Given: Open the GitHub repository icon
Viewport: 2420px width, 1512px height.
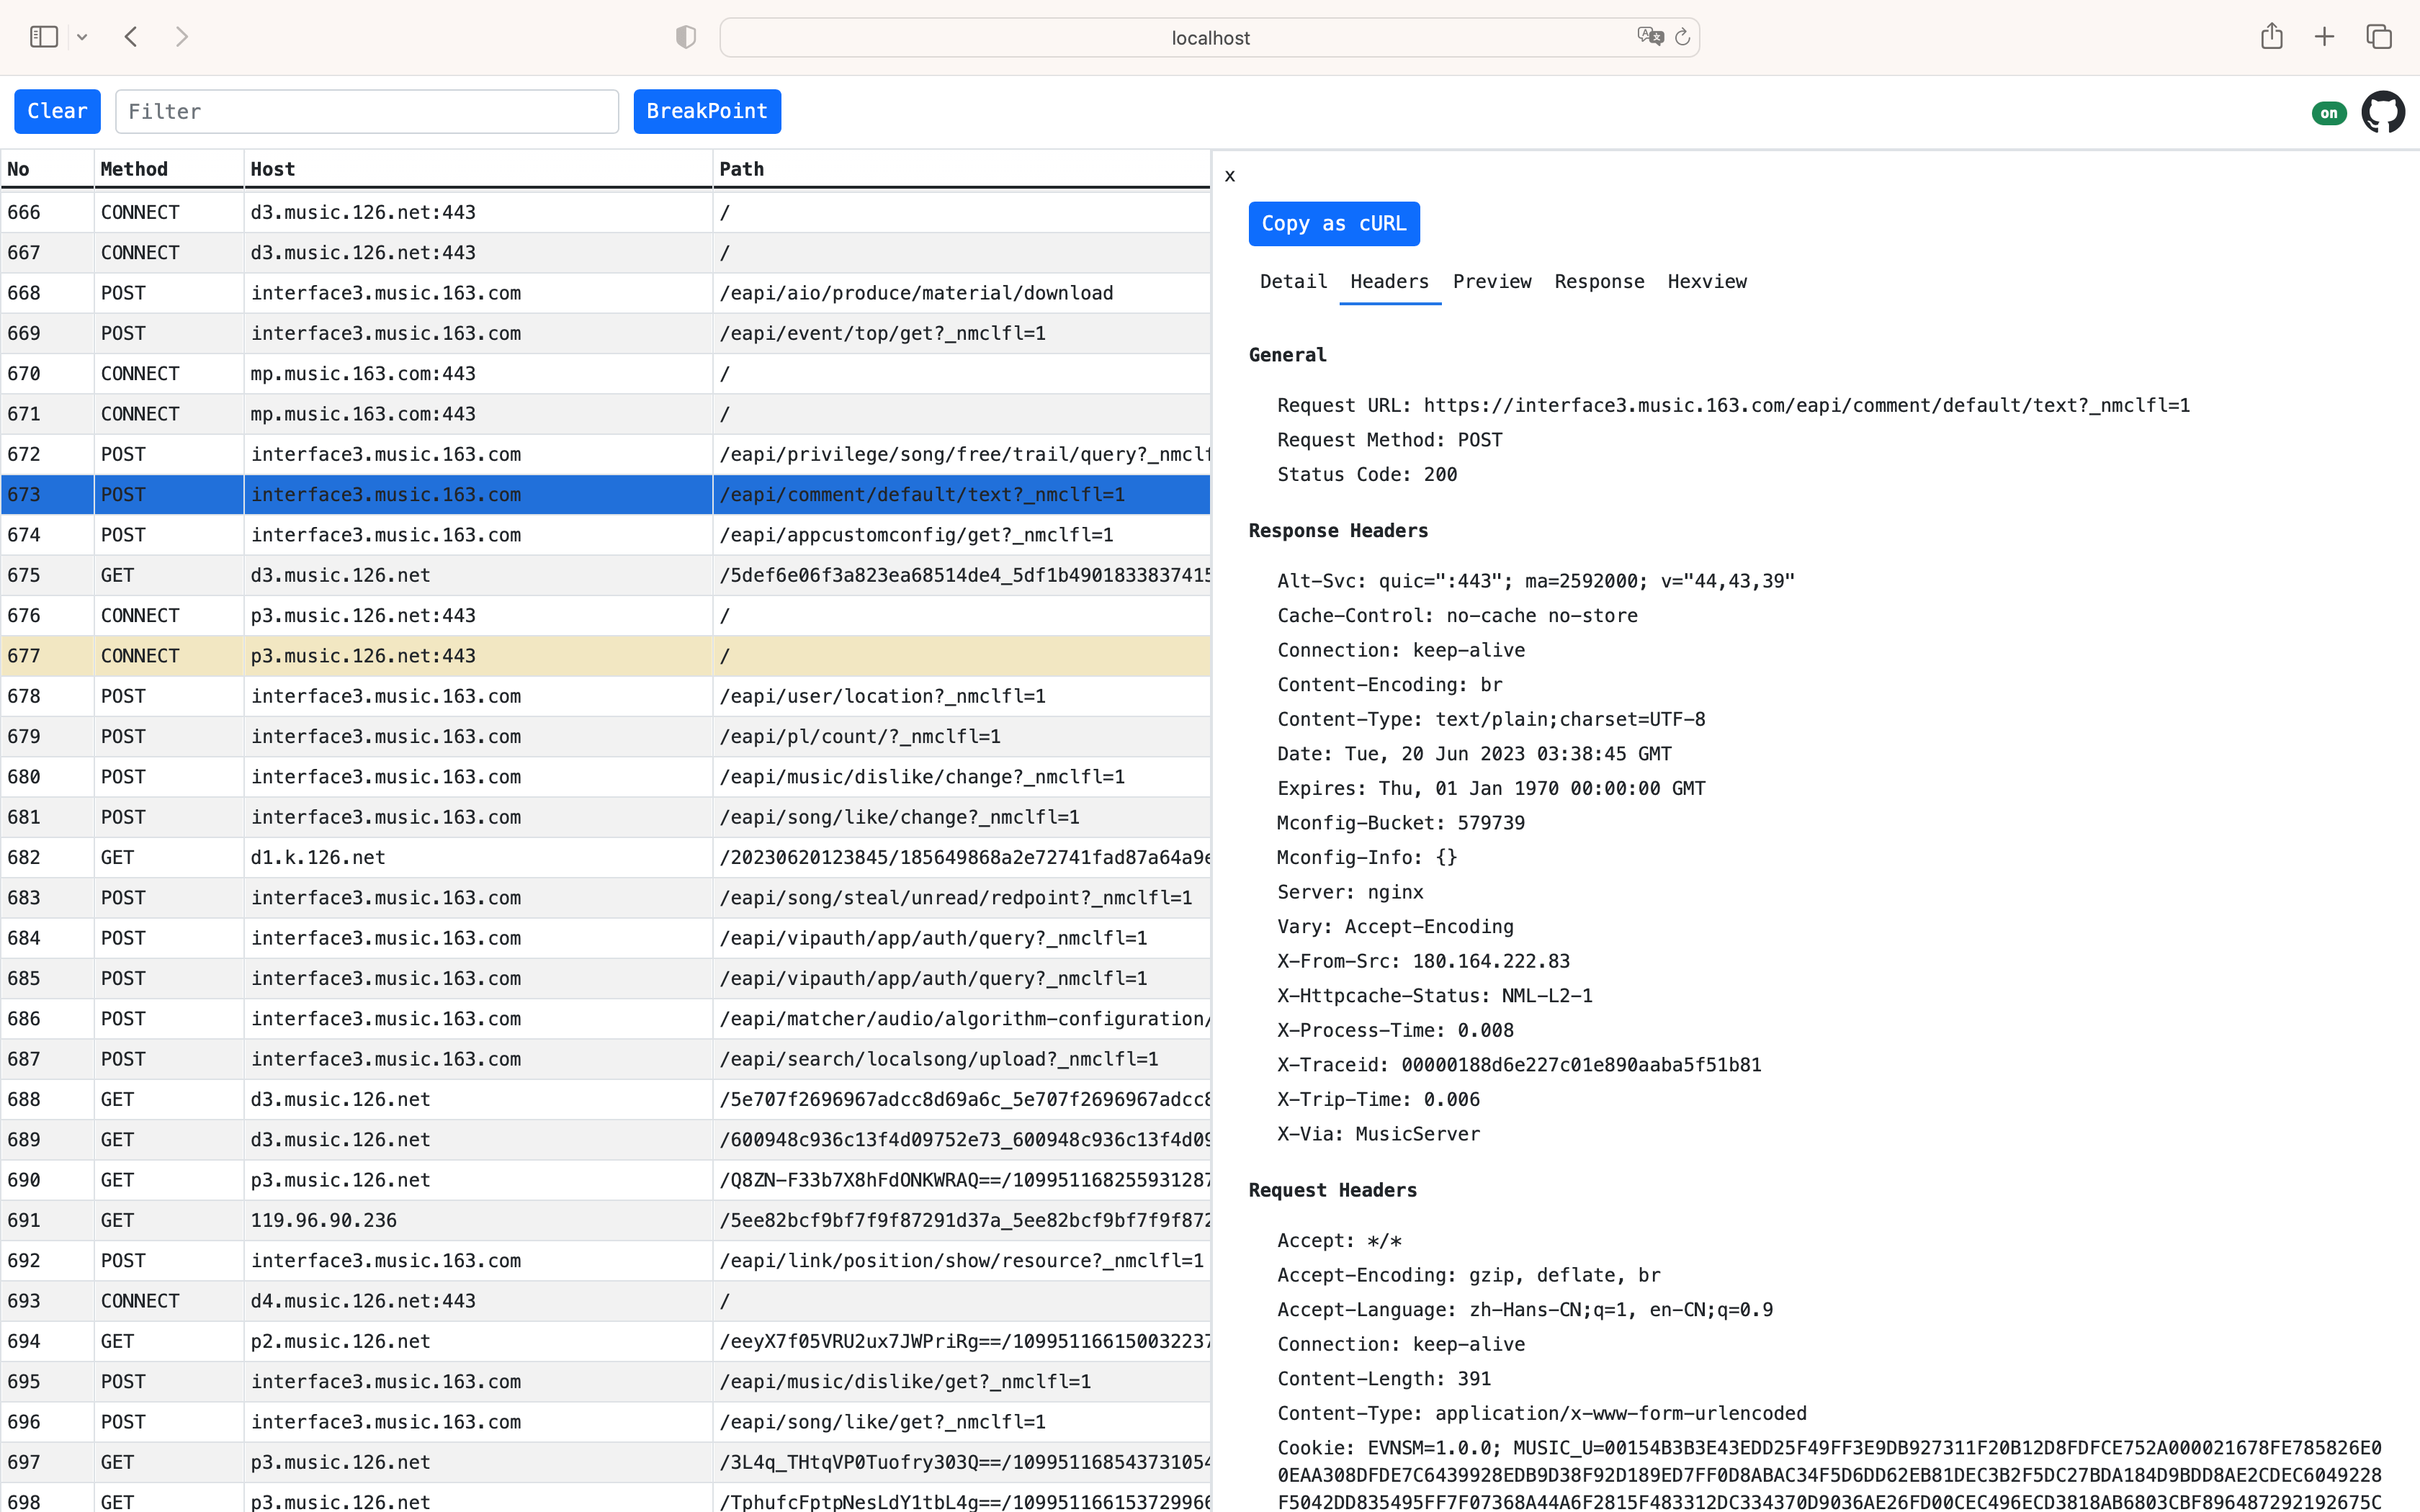Looking at the screenshot, I should (x=2382, y=112).
